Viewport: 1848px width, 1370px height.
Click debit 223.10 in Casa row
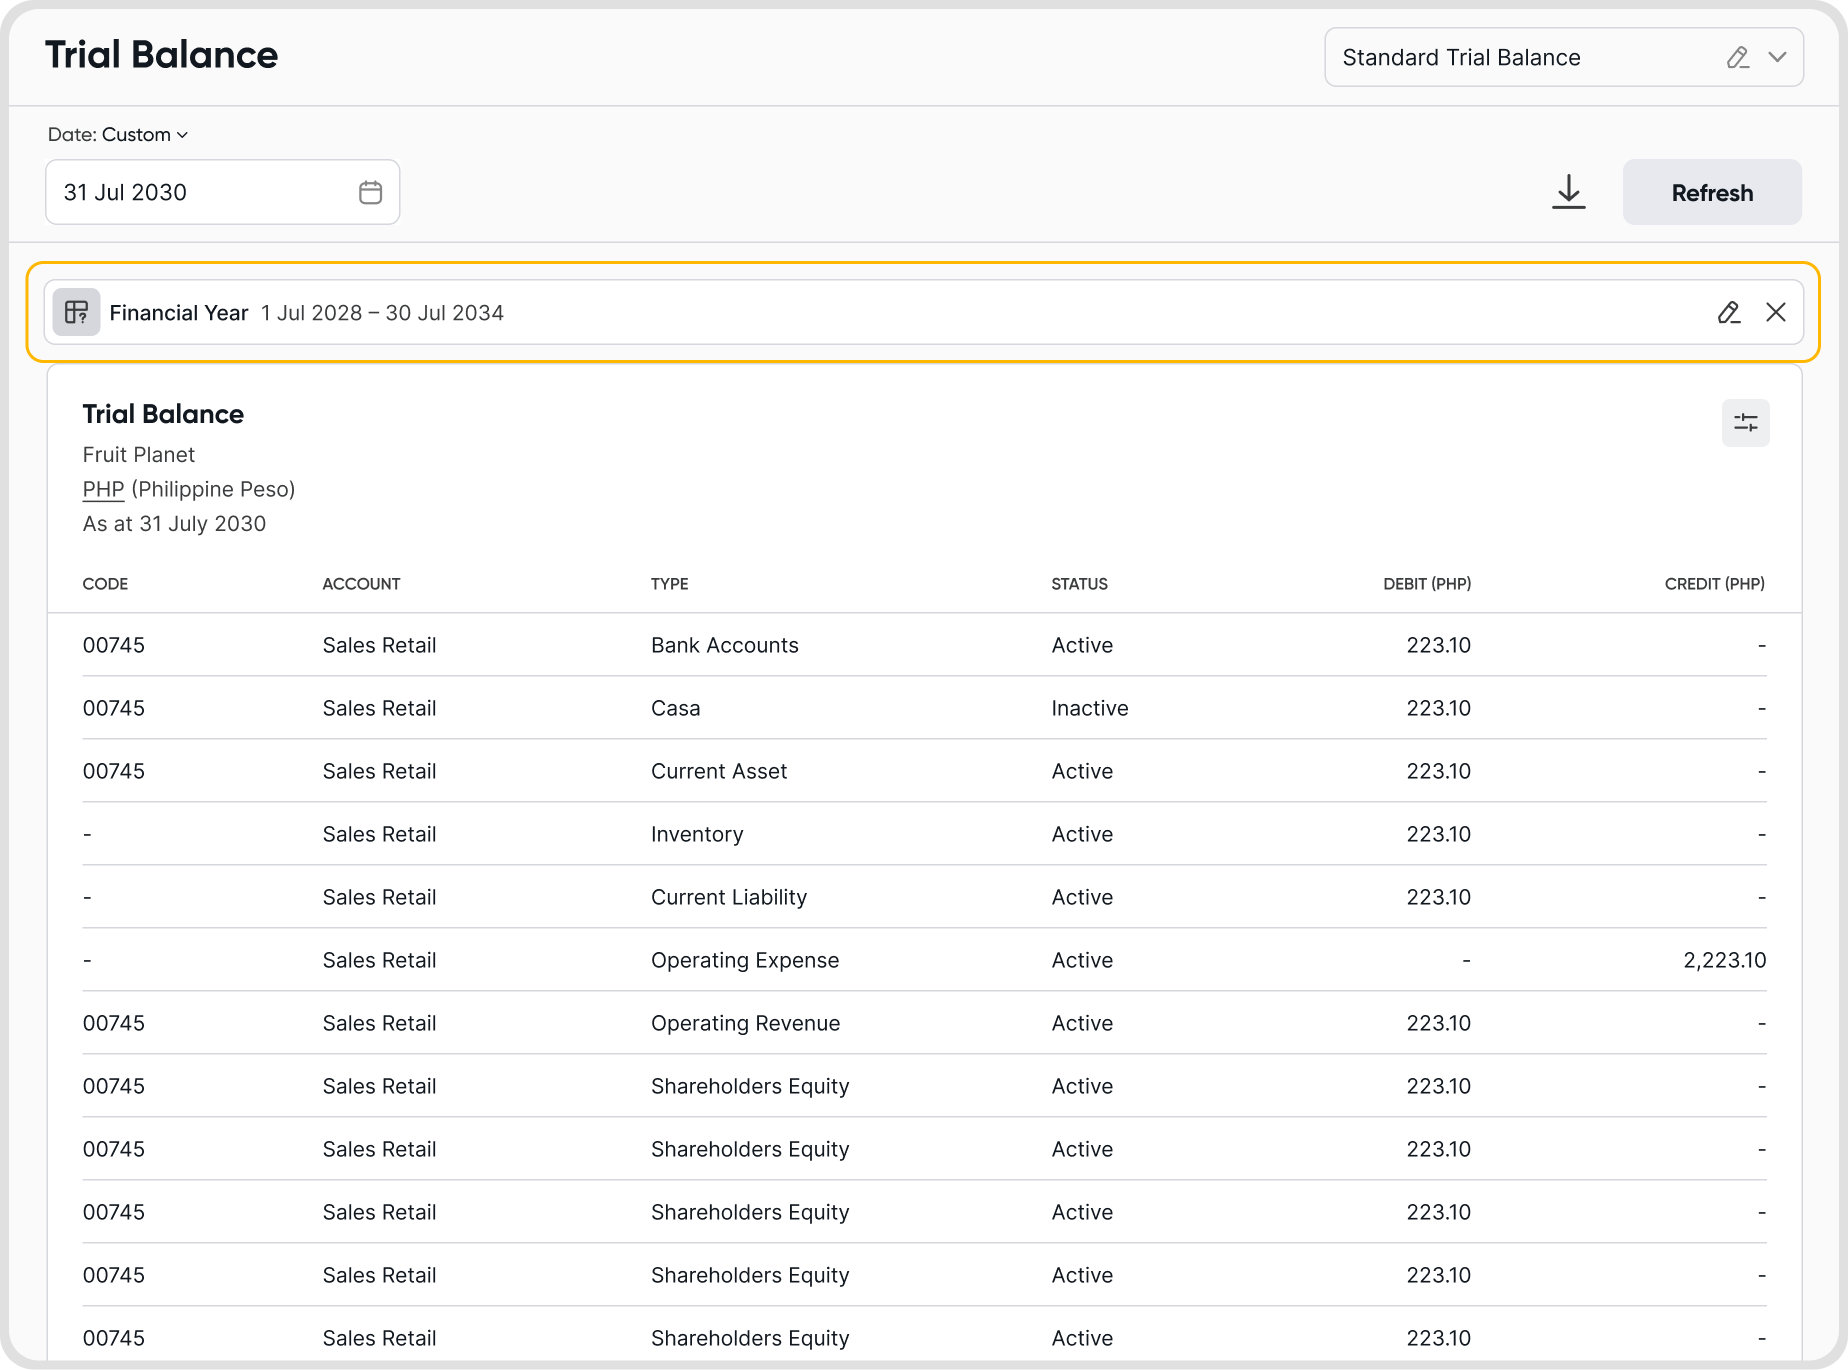tap(1438, 709)
